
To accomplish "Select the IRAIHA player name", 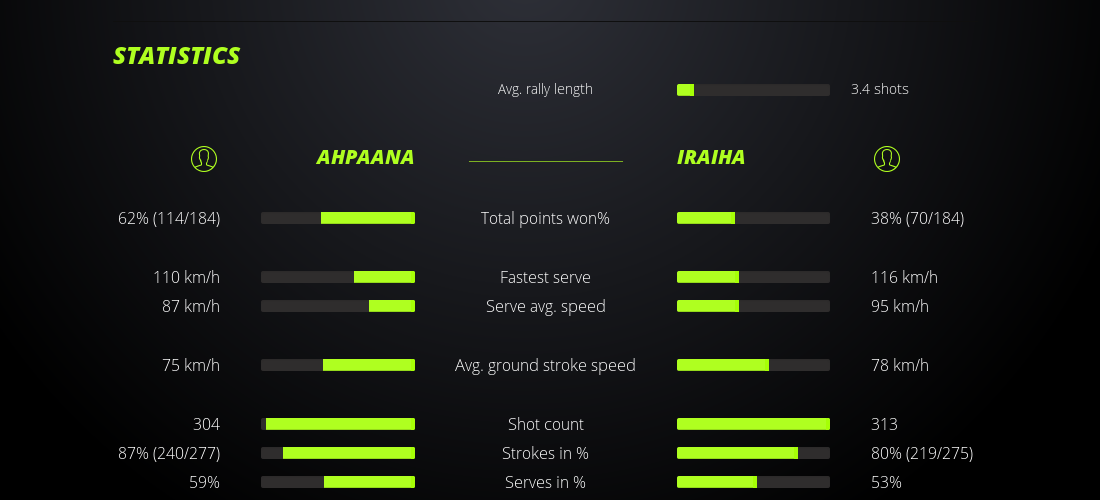I will [x=711, y=158].
